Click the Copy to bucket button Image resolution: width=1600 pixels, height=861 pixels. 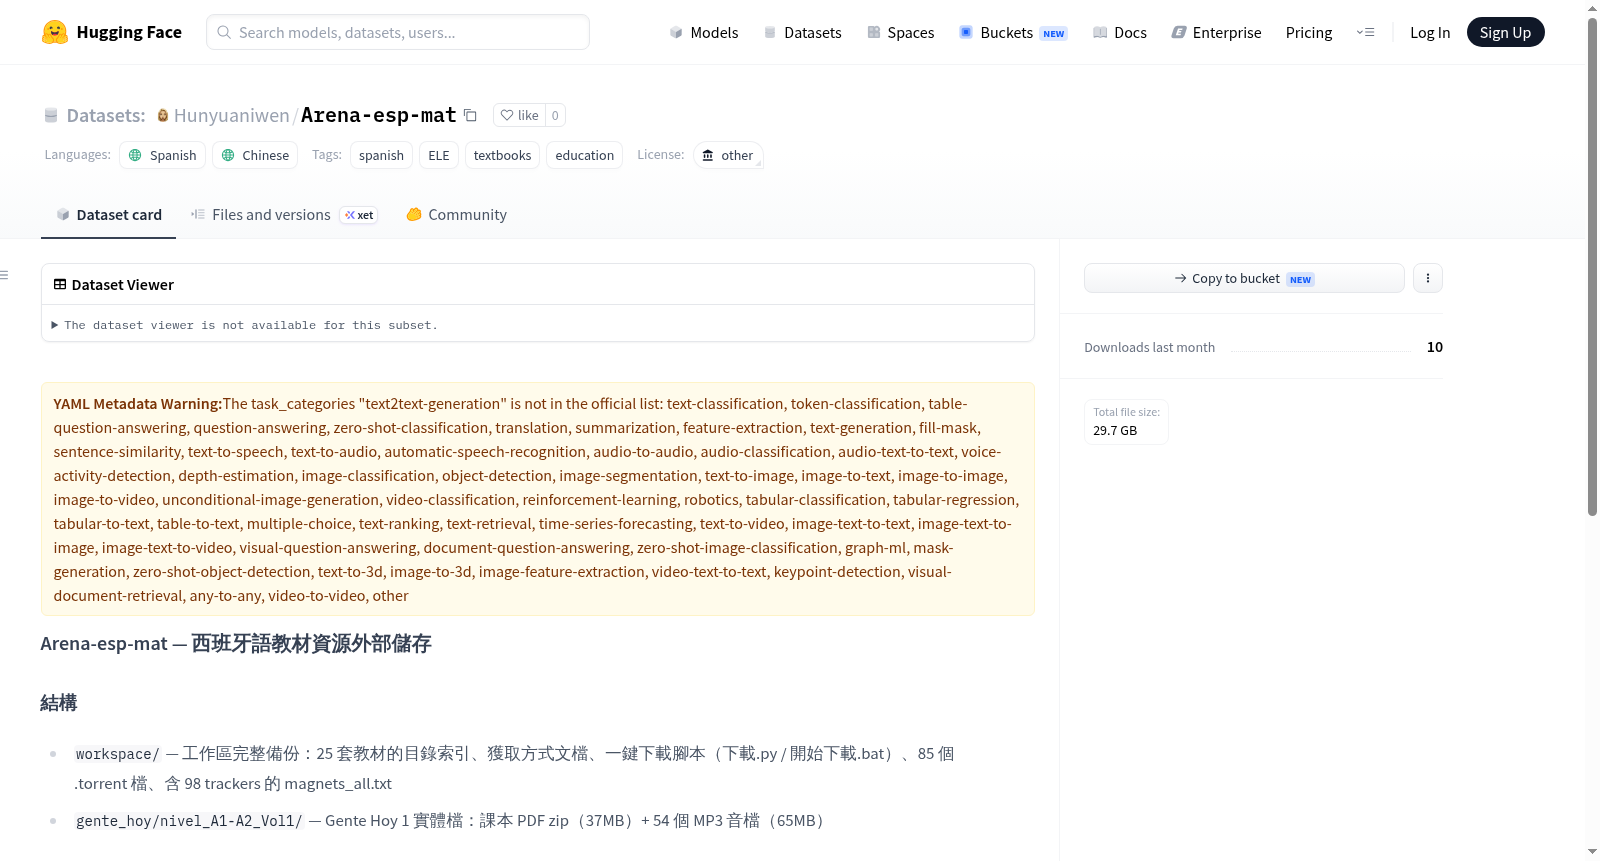click(x=1244, y=278)
